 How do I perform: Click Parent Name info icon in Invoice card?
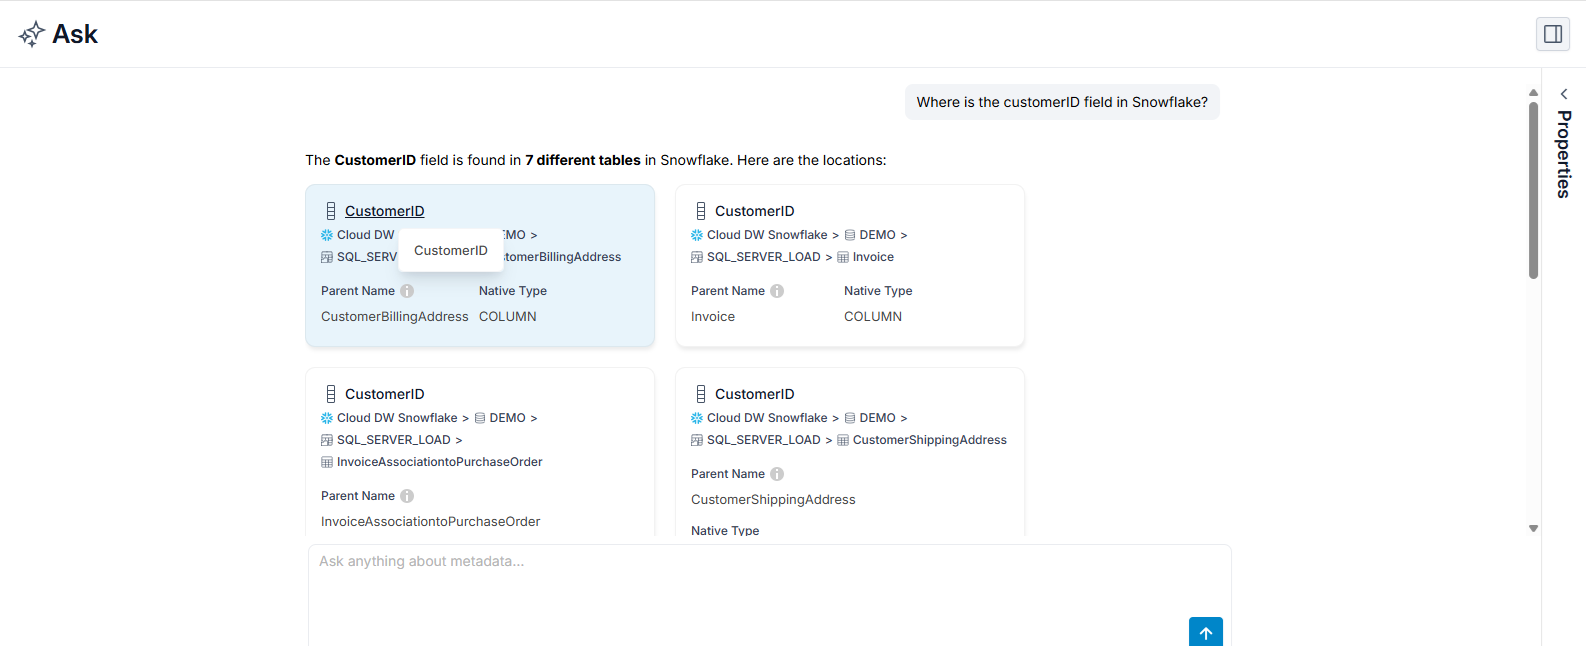pyautogui.click(x=777, y=291)
